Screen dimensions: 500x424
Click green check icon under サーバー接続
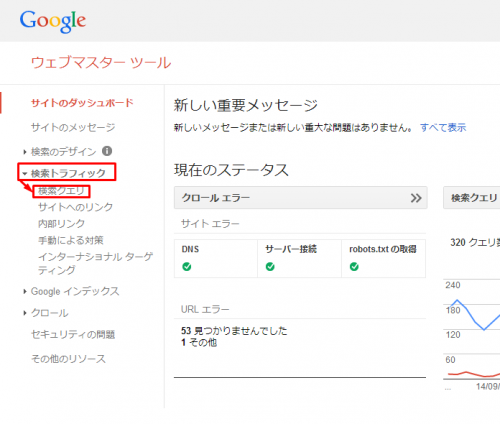[270, 267]
